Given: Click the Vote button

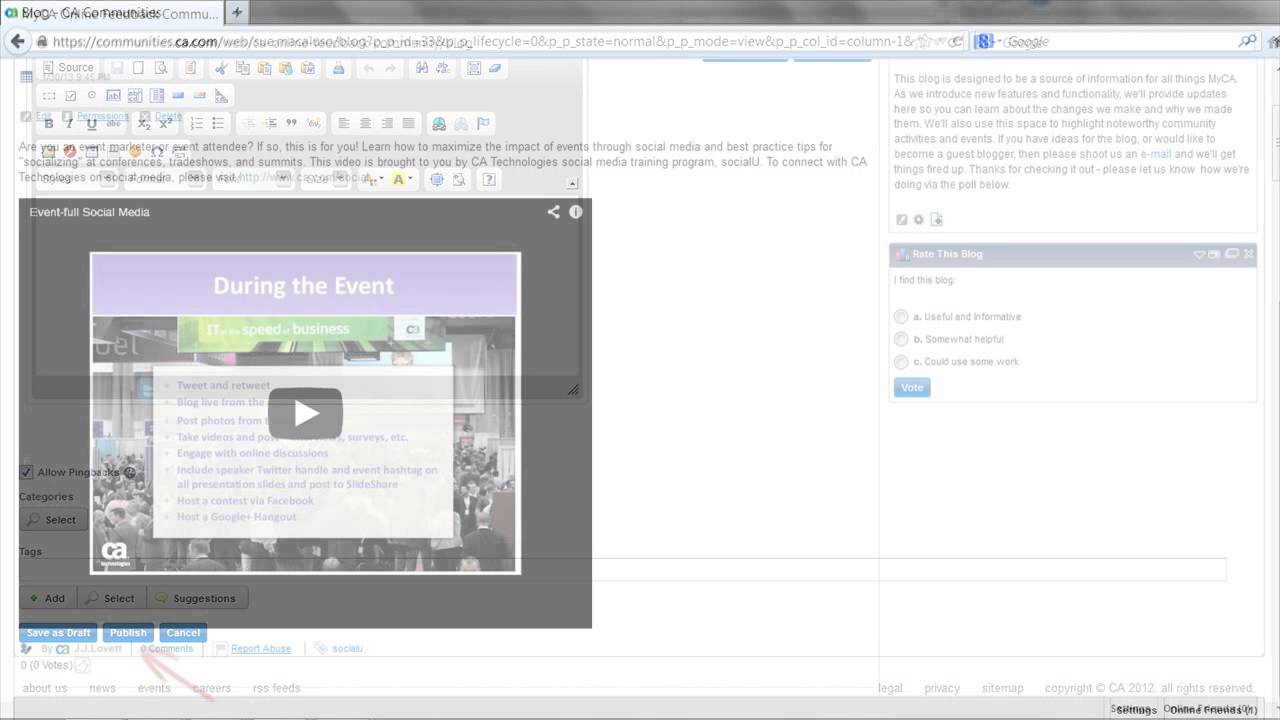Looking at the screenshot, I should point(912,388).
